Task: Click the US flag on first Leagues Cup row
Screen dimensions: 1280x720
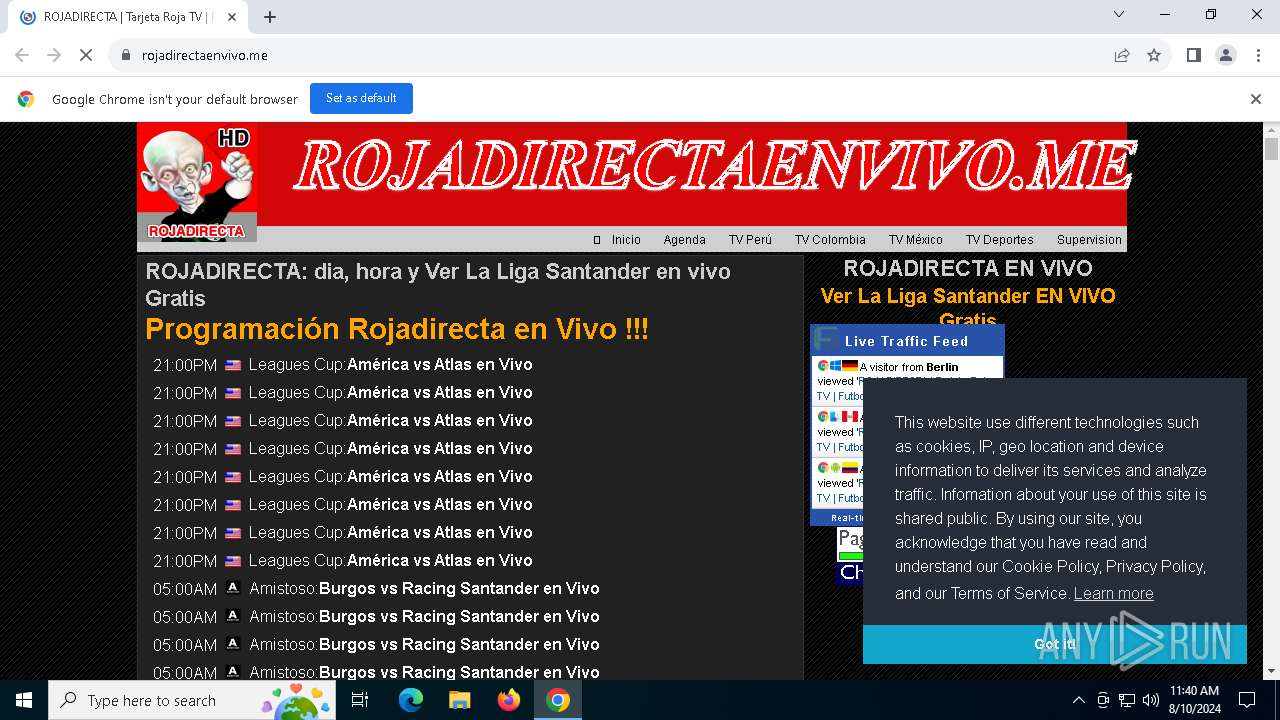Action: [233, 365]
